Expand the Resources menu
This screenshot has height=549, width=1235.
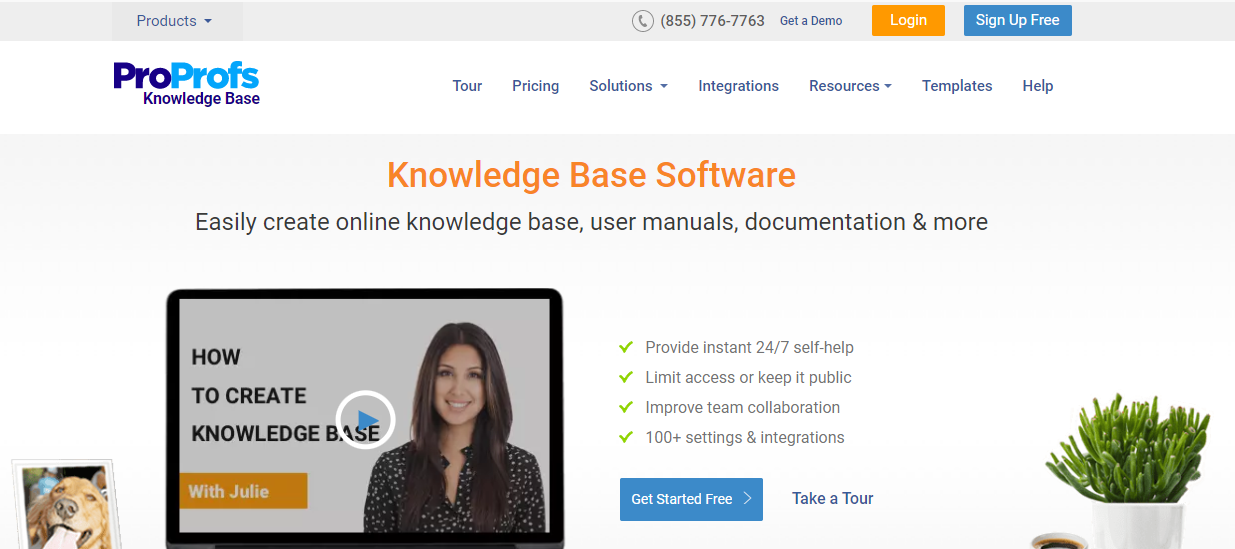pyautogui.click(x=850, y=86)
